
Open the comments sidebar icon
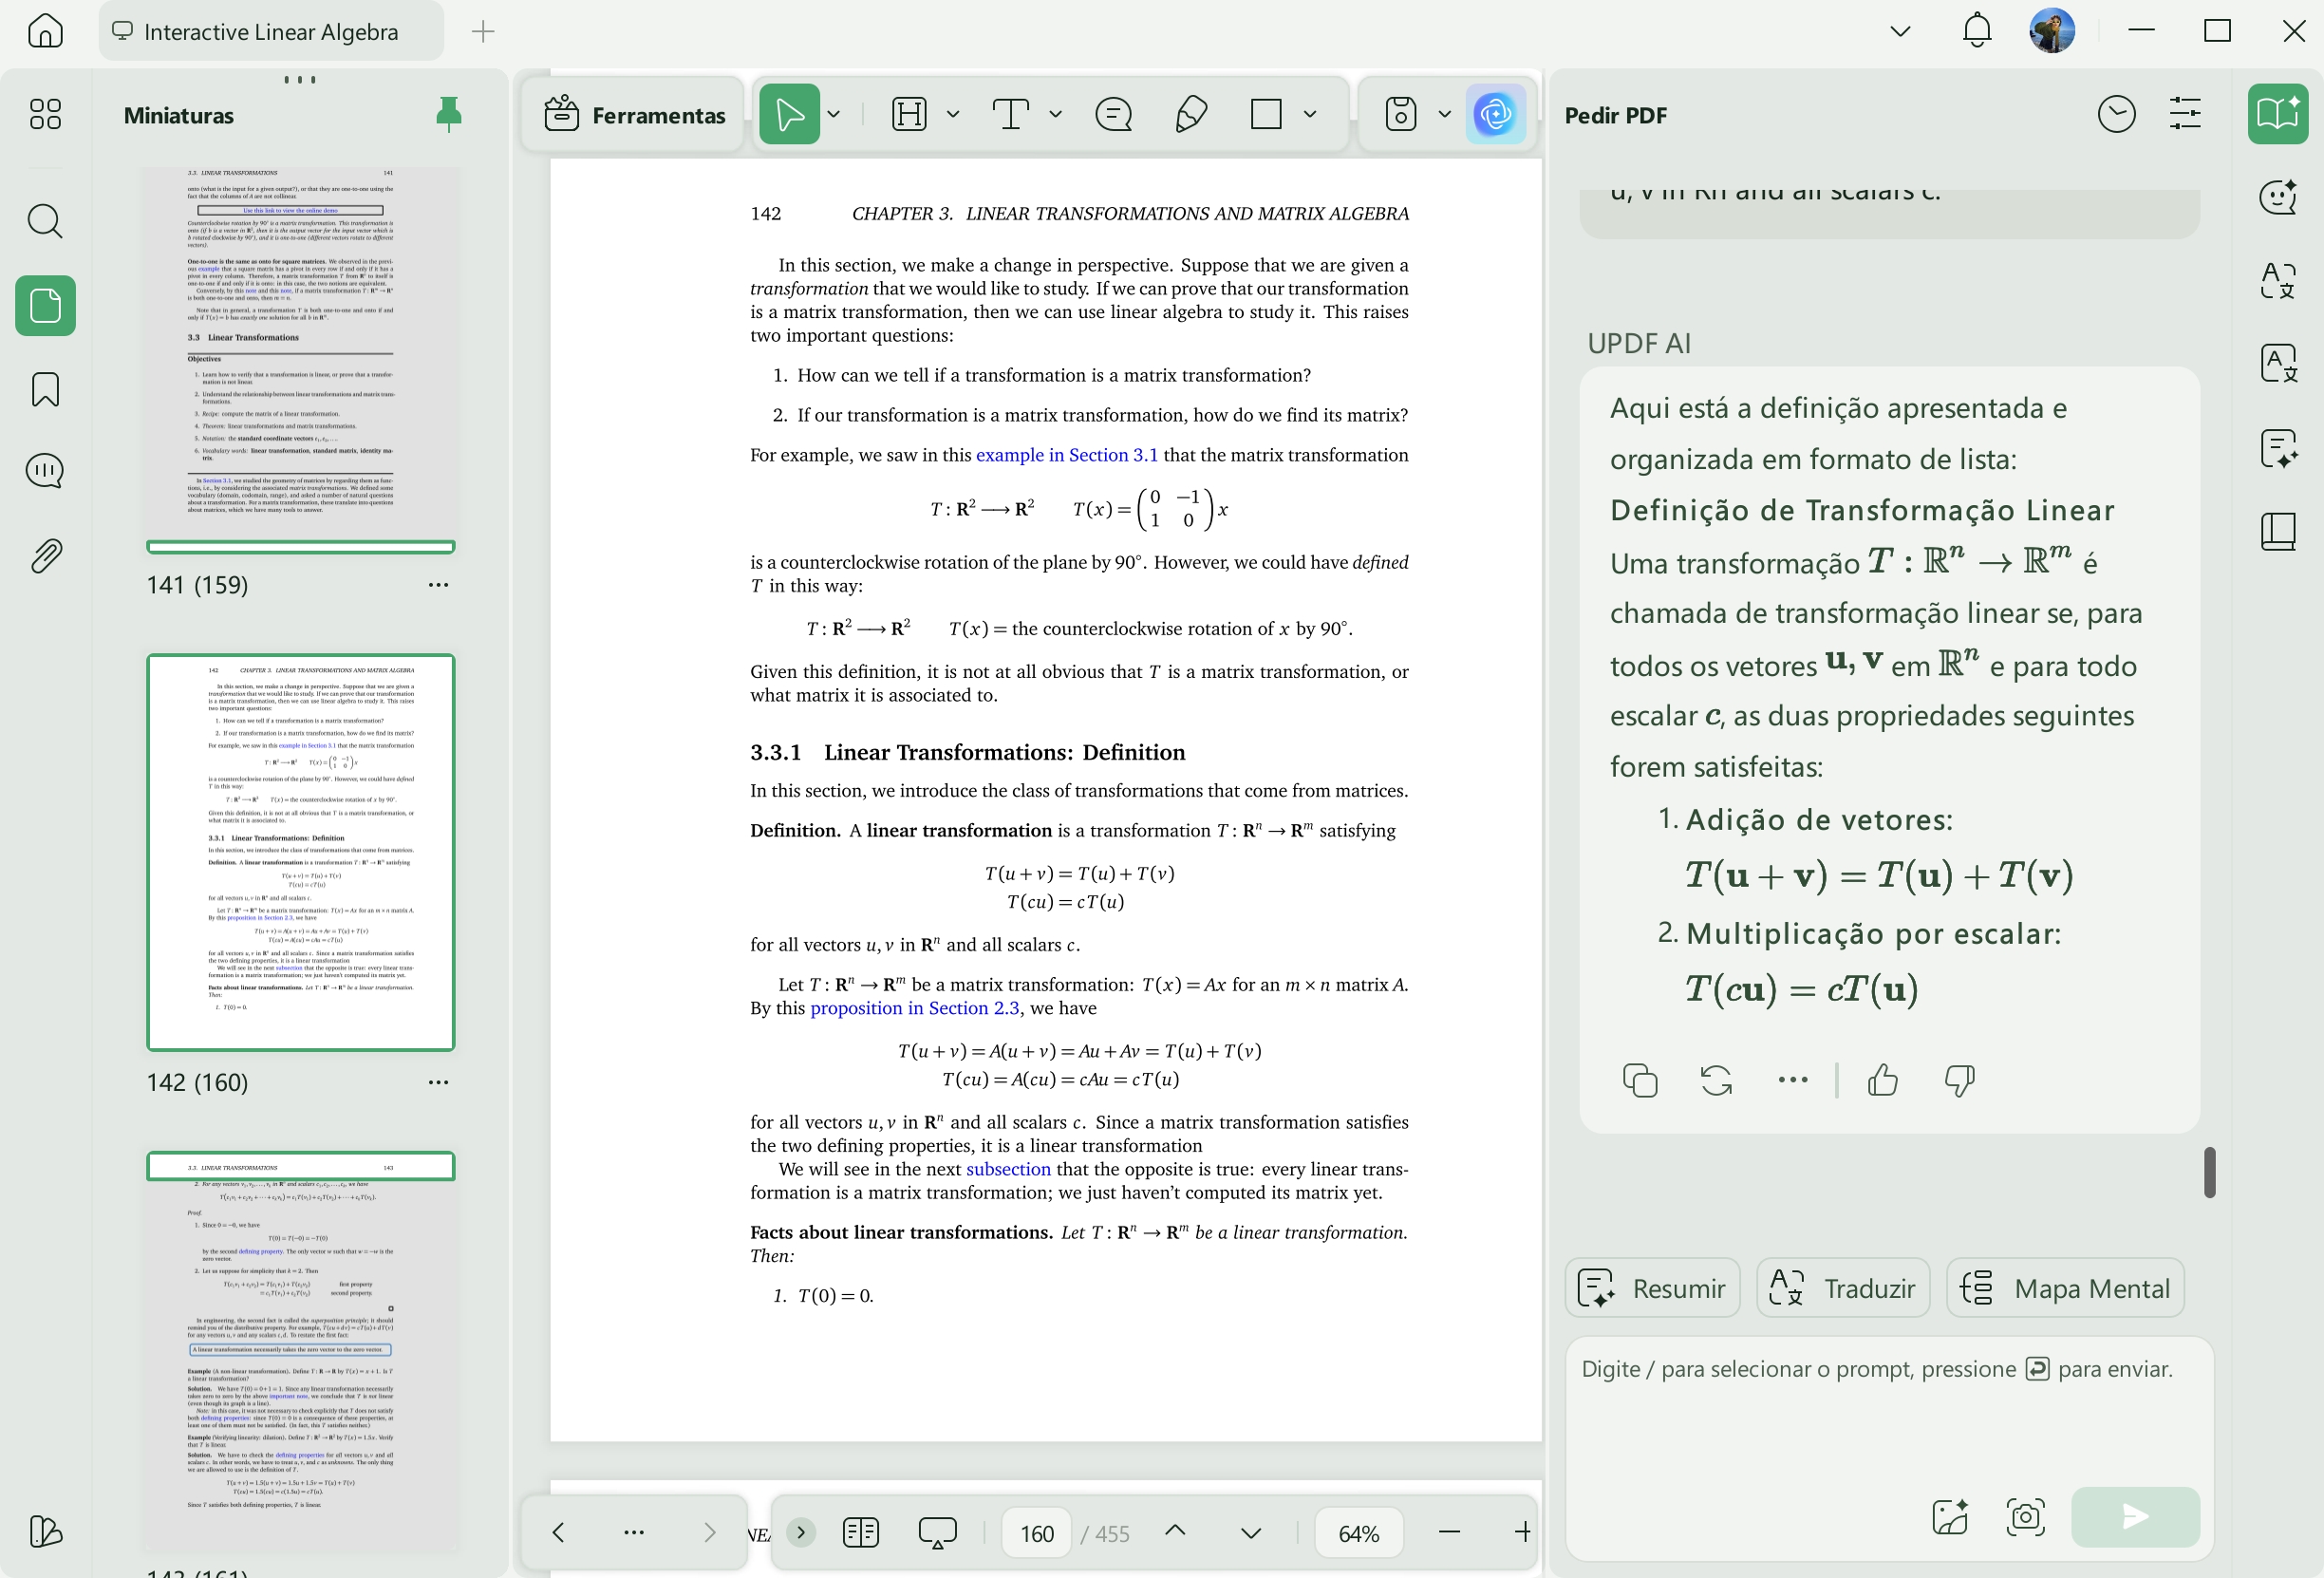click(45, 470)
